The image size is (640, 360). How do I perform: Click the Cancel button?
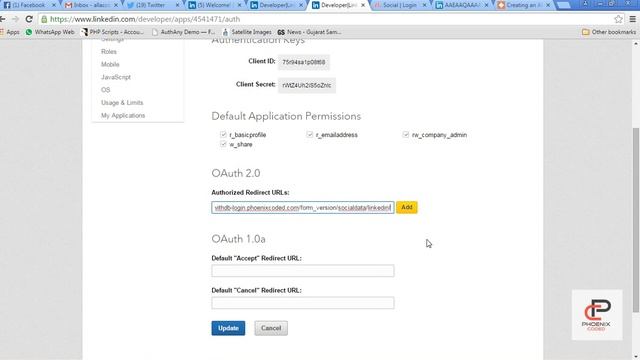click(x=271, y=328)
